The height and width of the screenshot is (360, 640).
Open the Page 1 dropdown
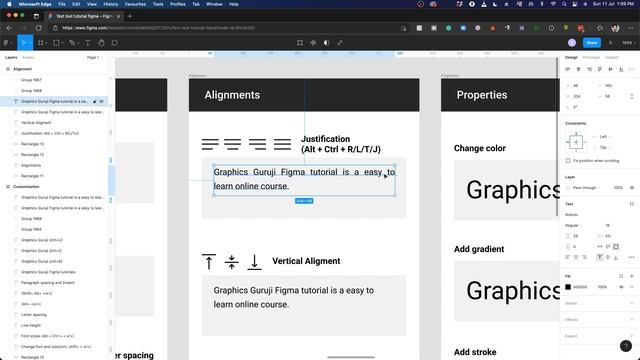coord(94,58)
